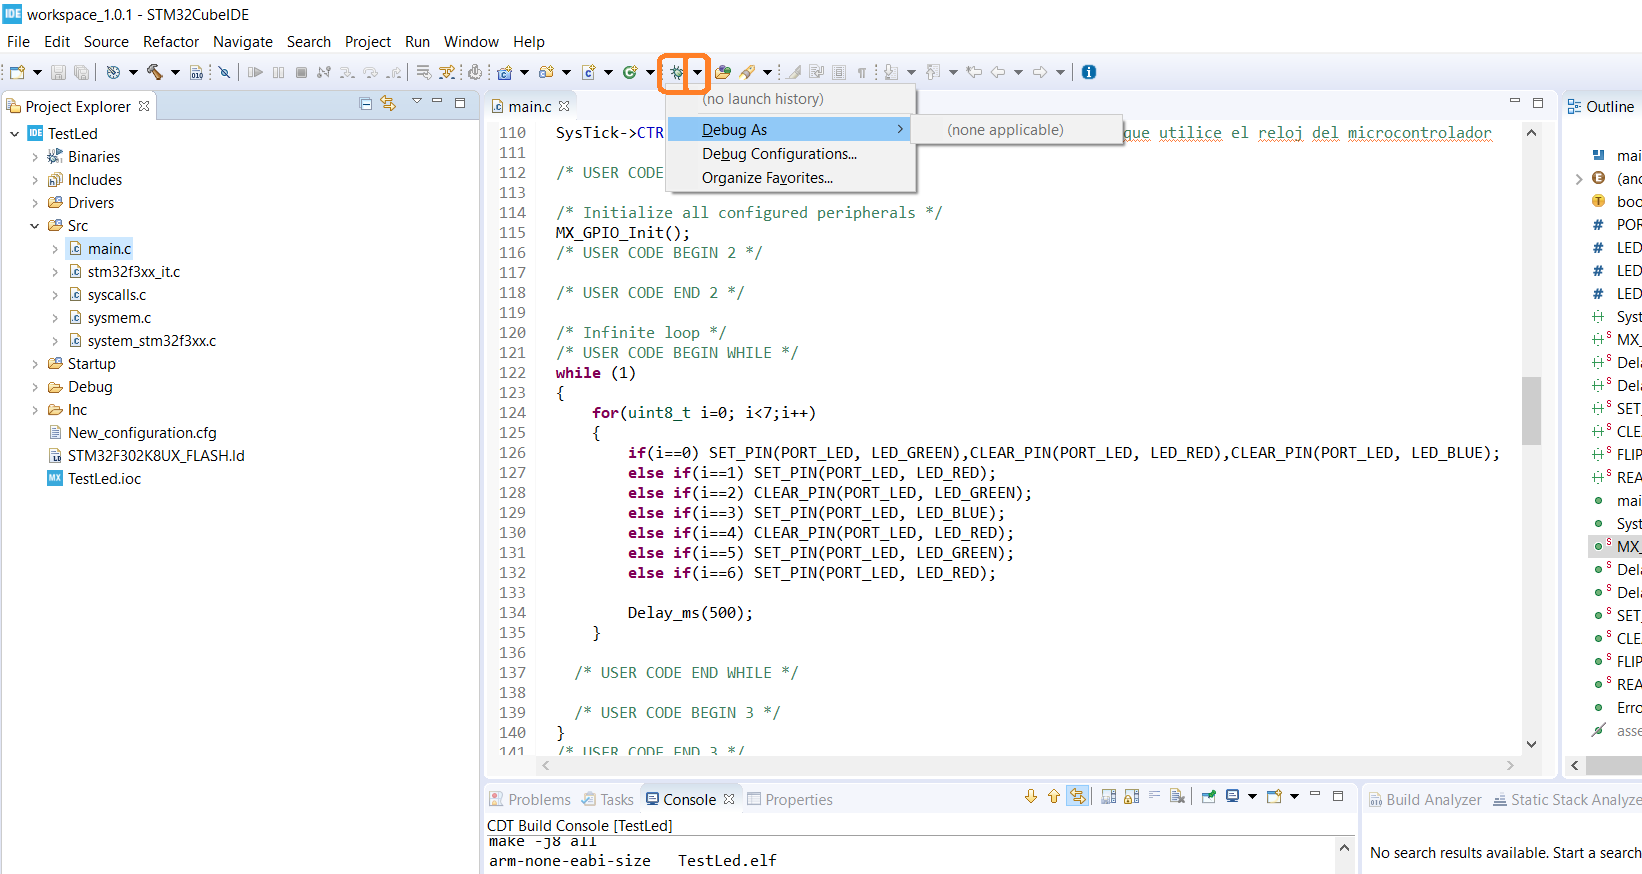Click the Terminate stop icon in toolbar

click(x=301, y=72)
